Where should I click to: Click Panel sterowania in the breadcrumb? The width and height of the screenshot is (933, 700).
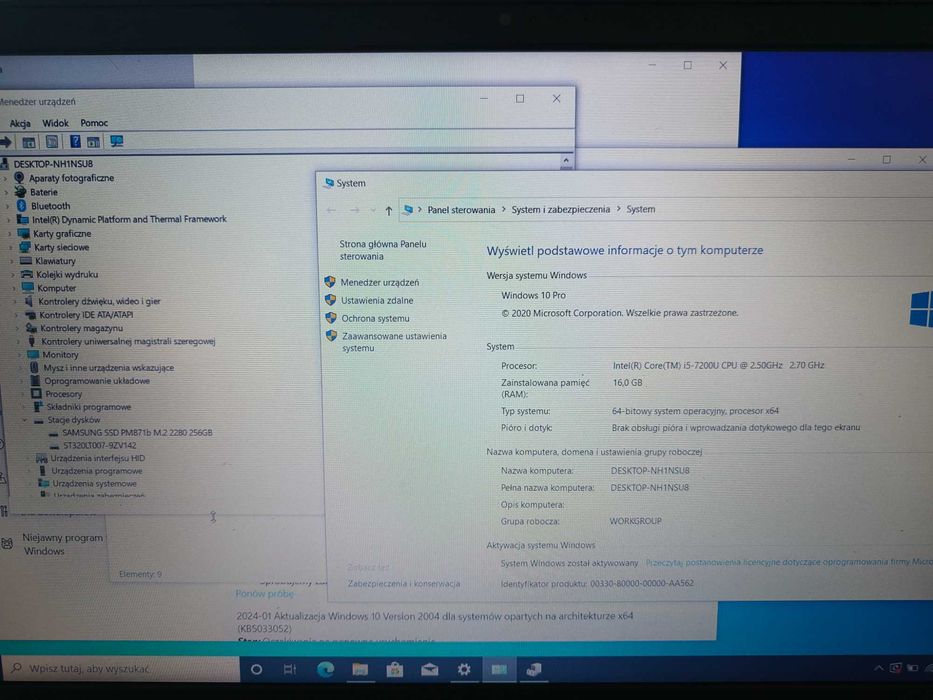click(x=461, y=210)
